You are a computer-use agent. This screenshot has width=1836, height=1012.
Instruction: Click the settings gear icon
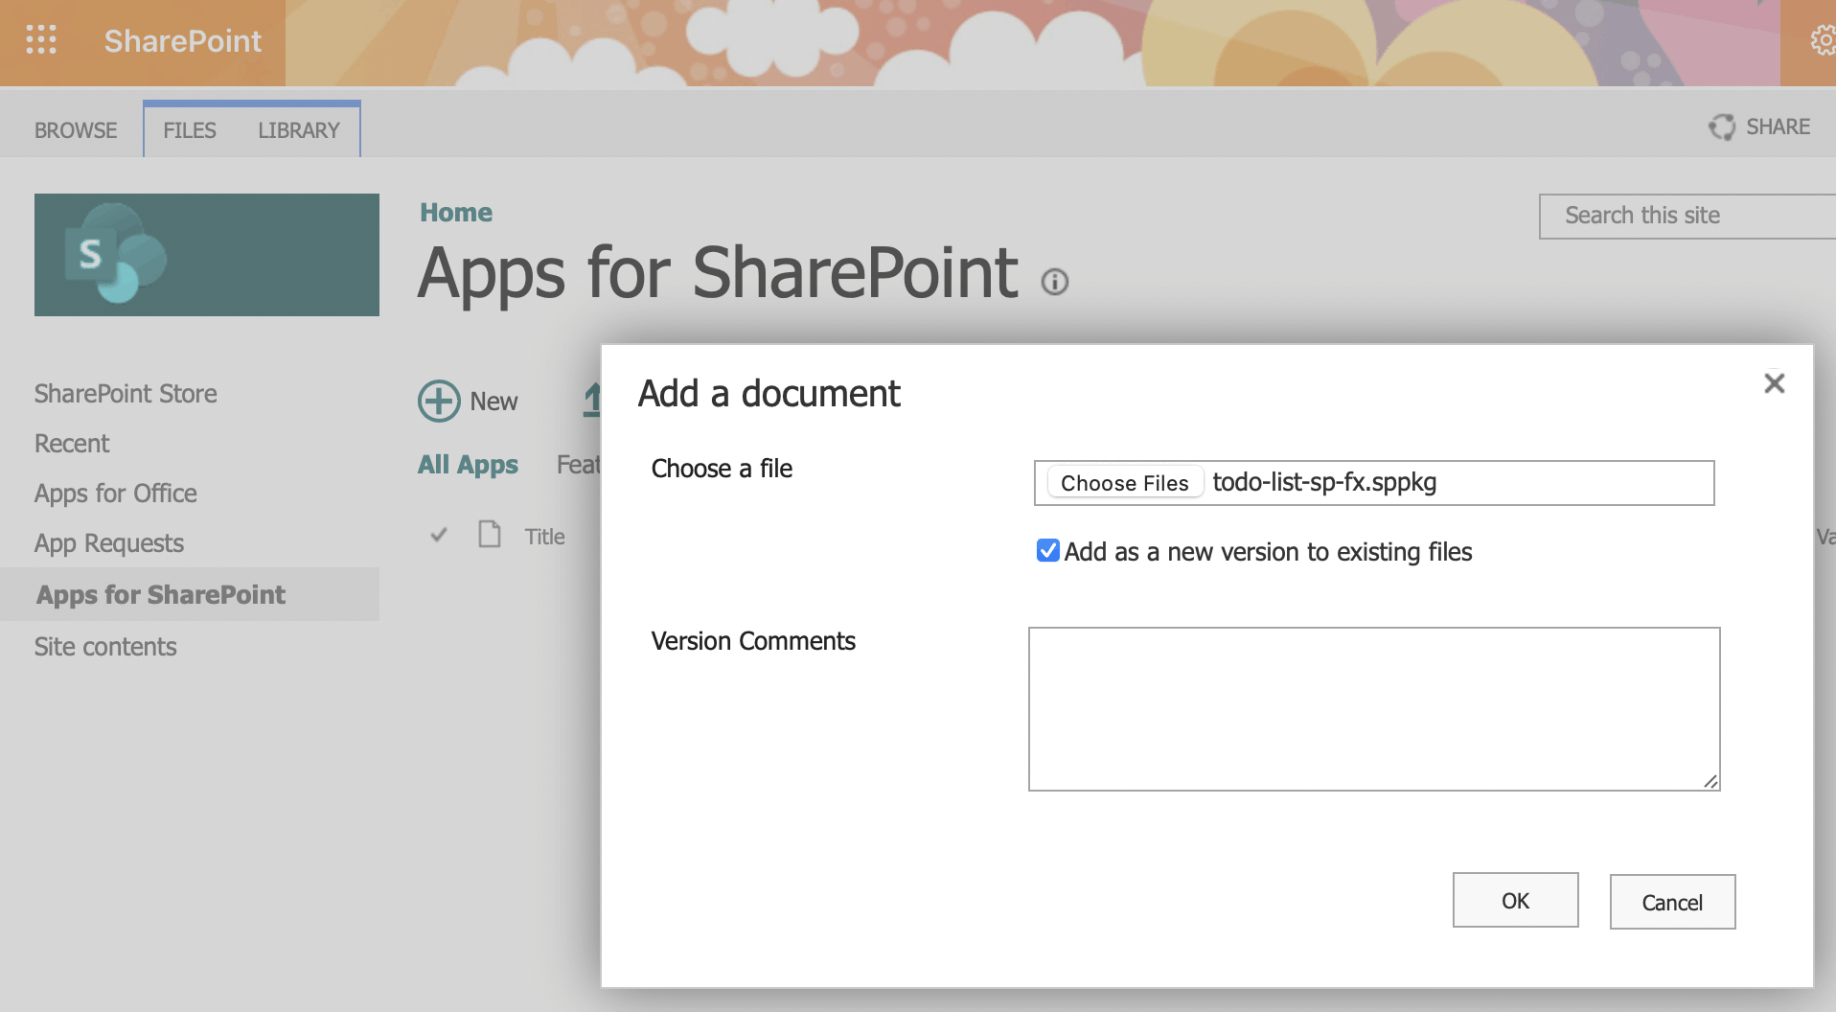(x=1822, y=40)
